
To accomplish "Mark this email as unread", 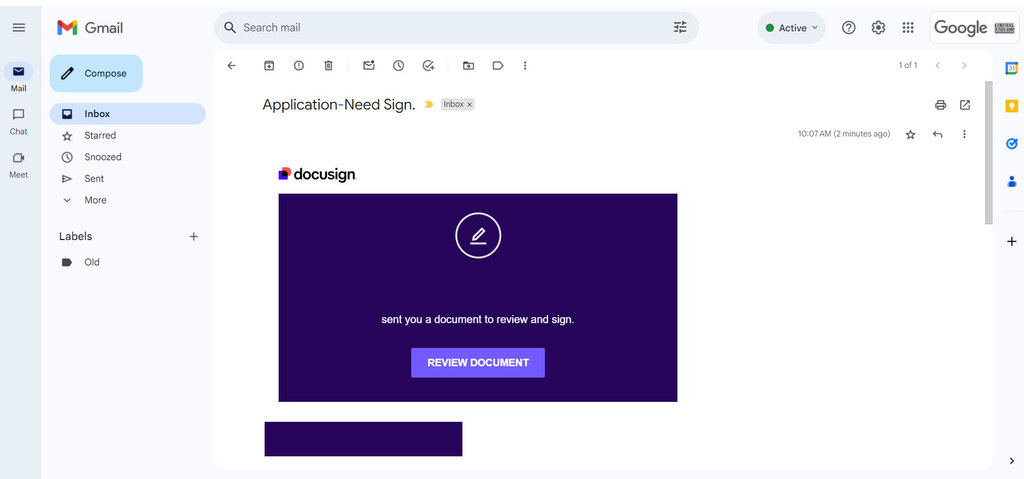I will point(369,65).
